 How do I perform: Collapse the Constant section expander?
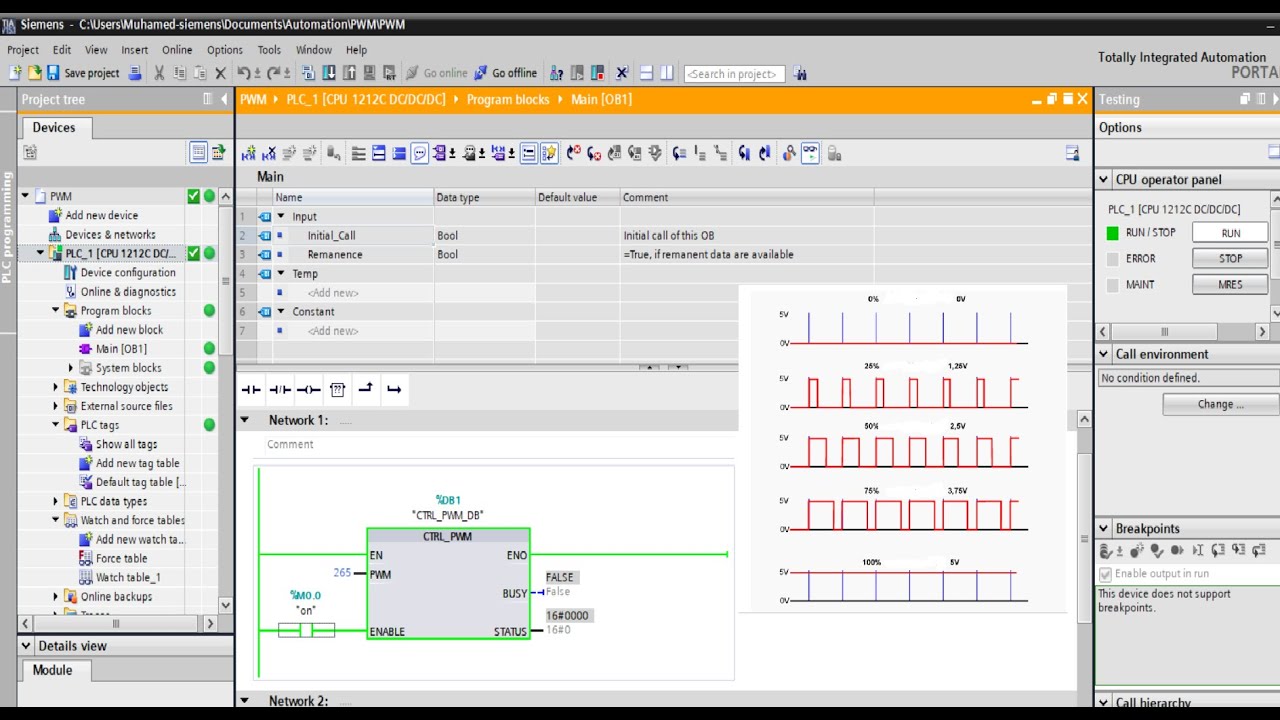281,311
